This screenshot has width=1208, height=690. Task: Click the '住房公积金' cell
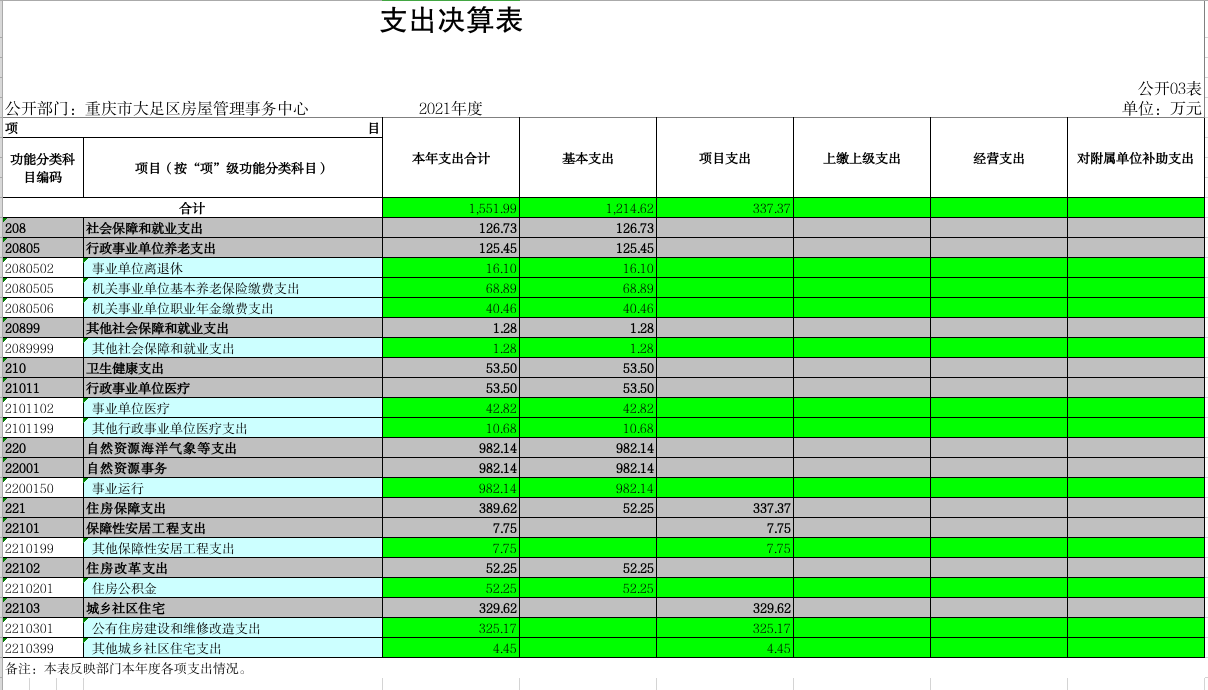click(233, 588)
